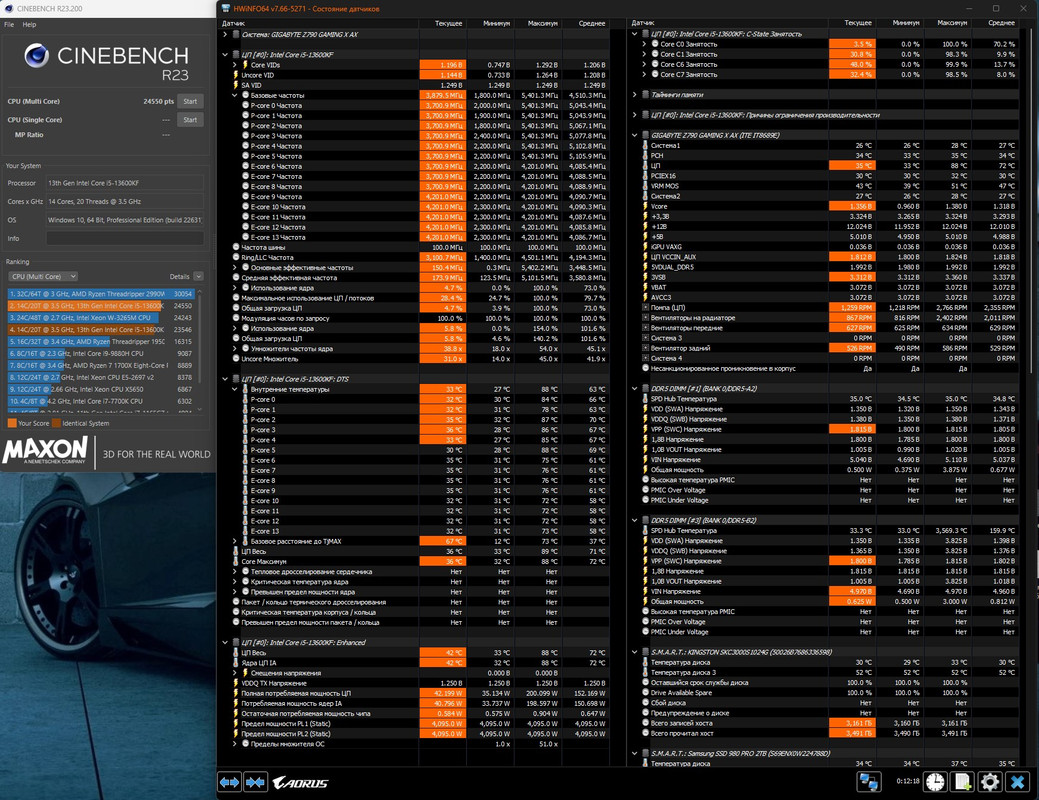Click the Минимум column header in left pane
This screenshot has width=1039, height=800.
click(496, 23)
